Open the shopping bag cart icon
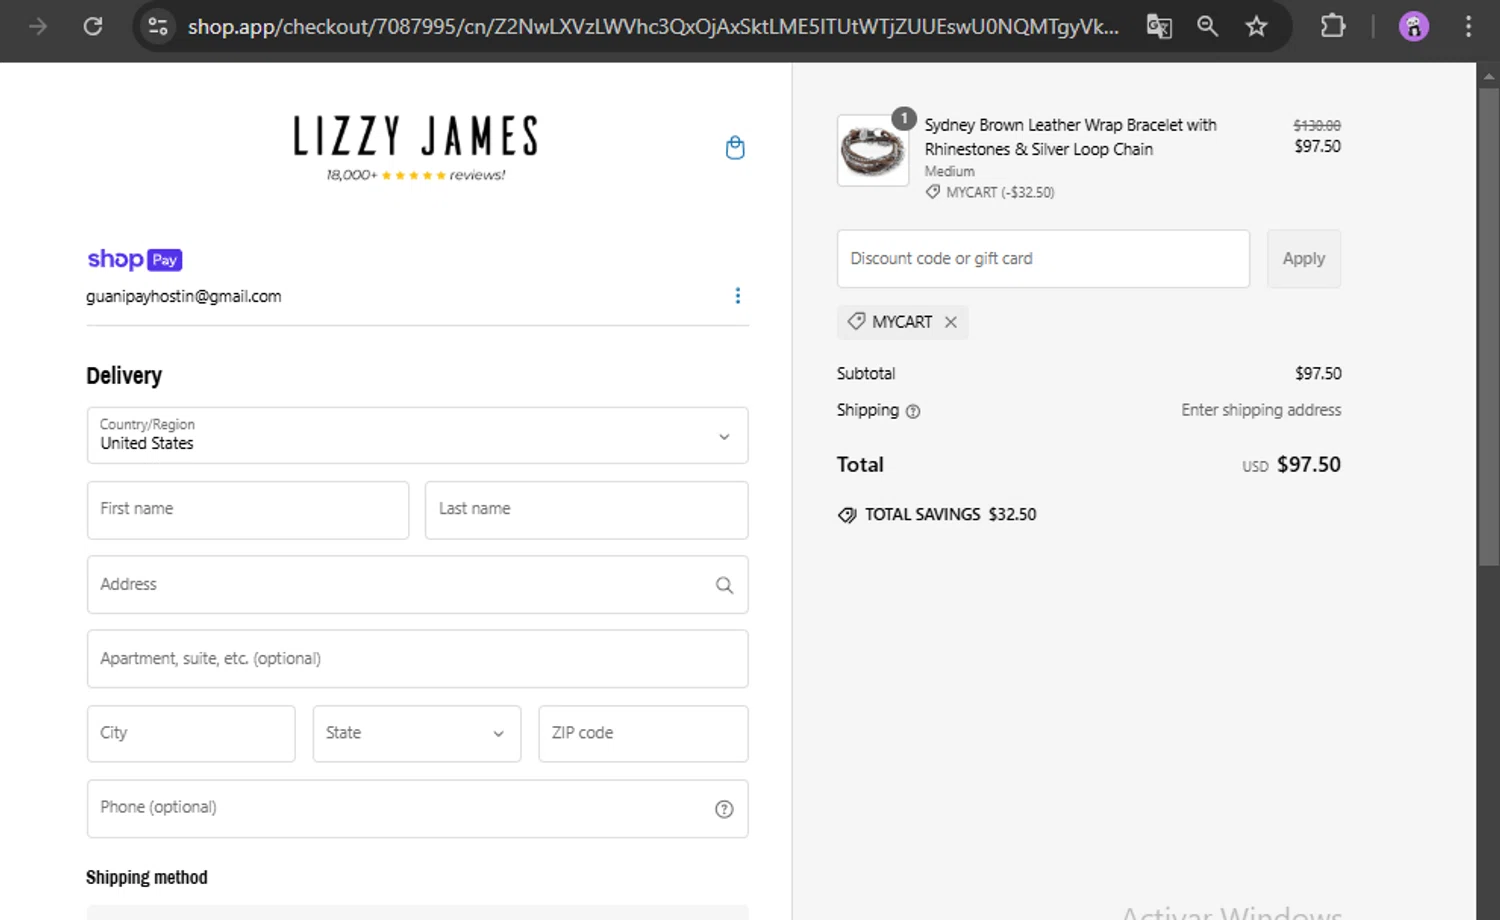Image resolution: width=1500 pixels, height=920 pixels. [x=735, y=148]
